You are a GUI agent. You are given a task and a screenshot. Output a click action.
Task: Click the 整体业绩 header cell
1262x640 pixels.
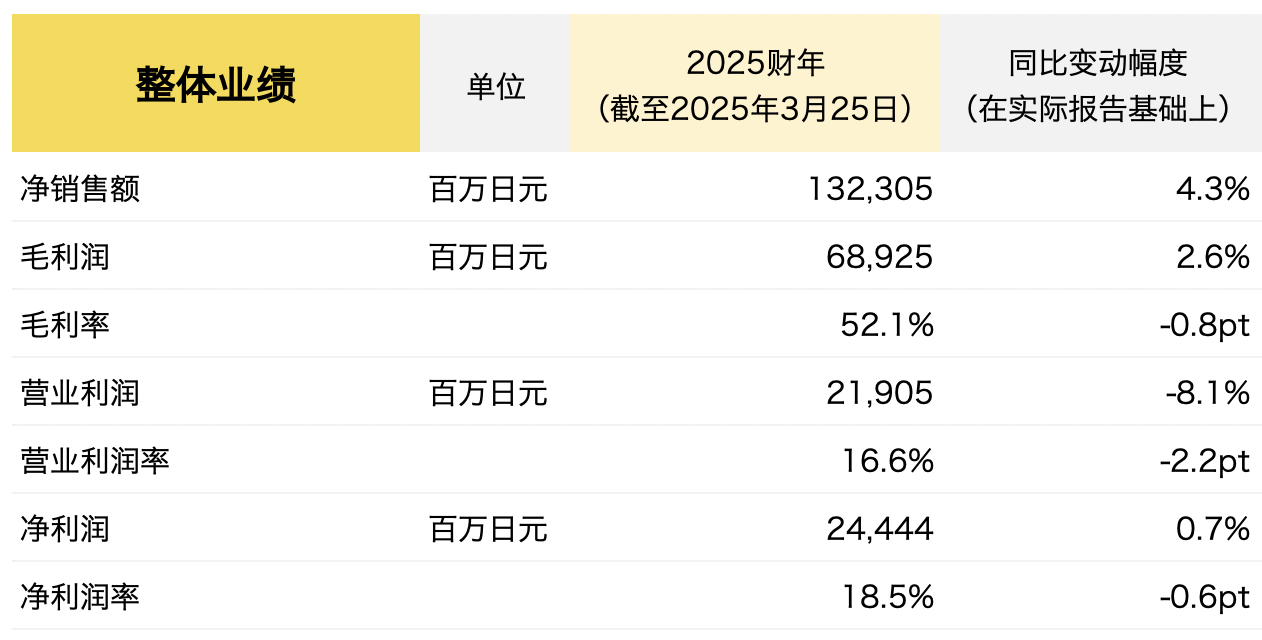pyautogui.click(x=216, y=84)
